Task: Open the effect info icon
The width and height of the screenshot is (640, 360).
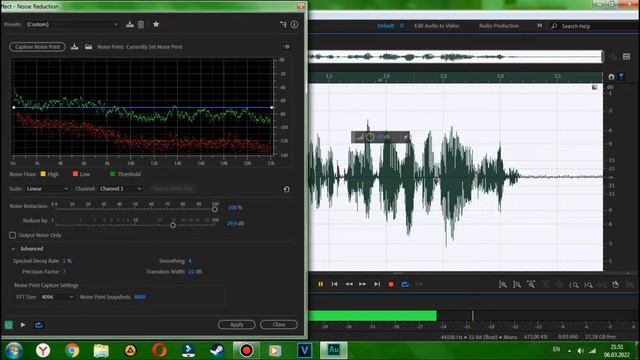Action: tap(294, 24)
